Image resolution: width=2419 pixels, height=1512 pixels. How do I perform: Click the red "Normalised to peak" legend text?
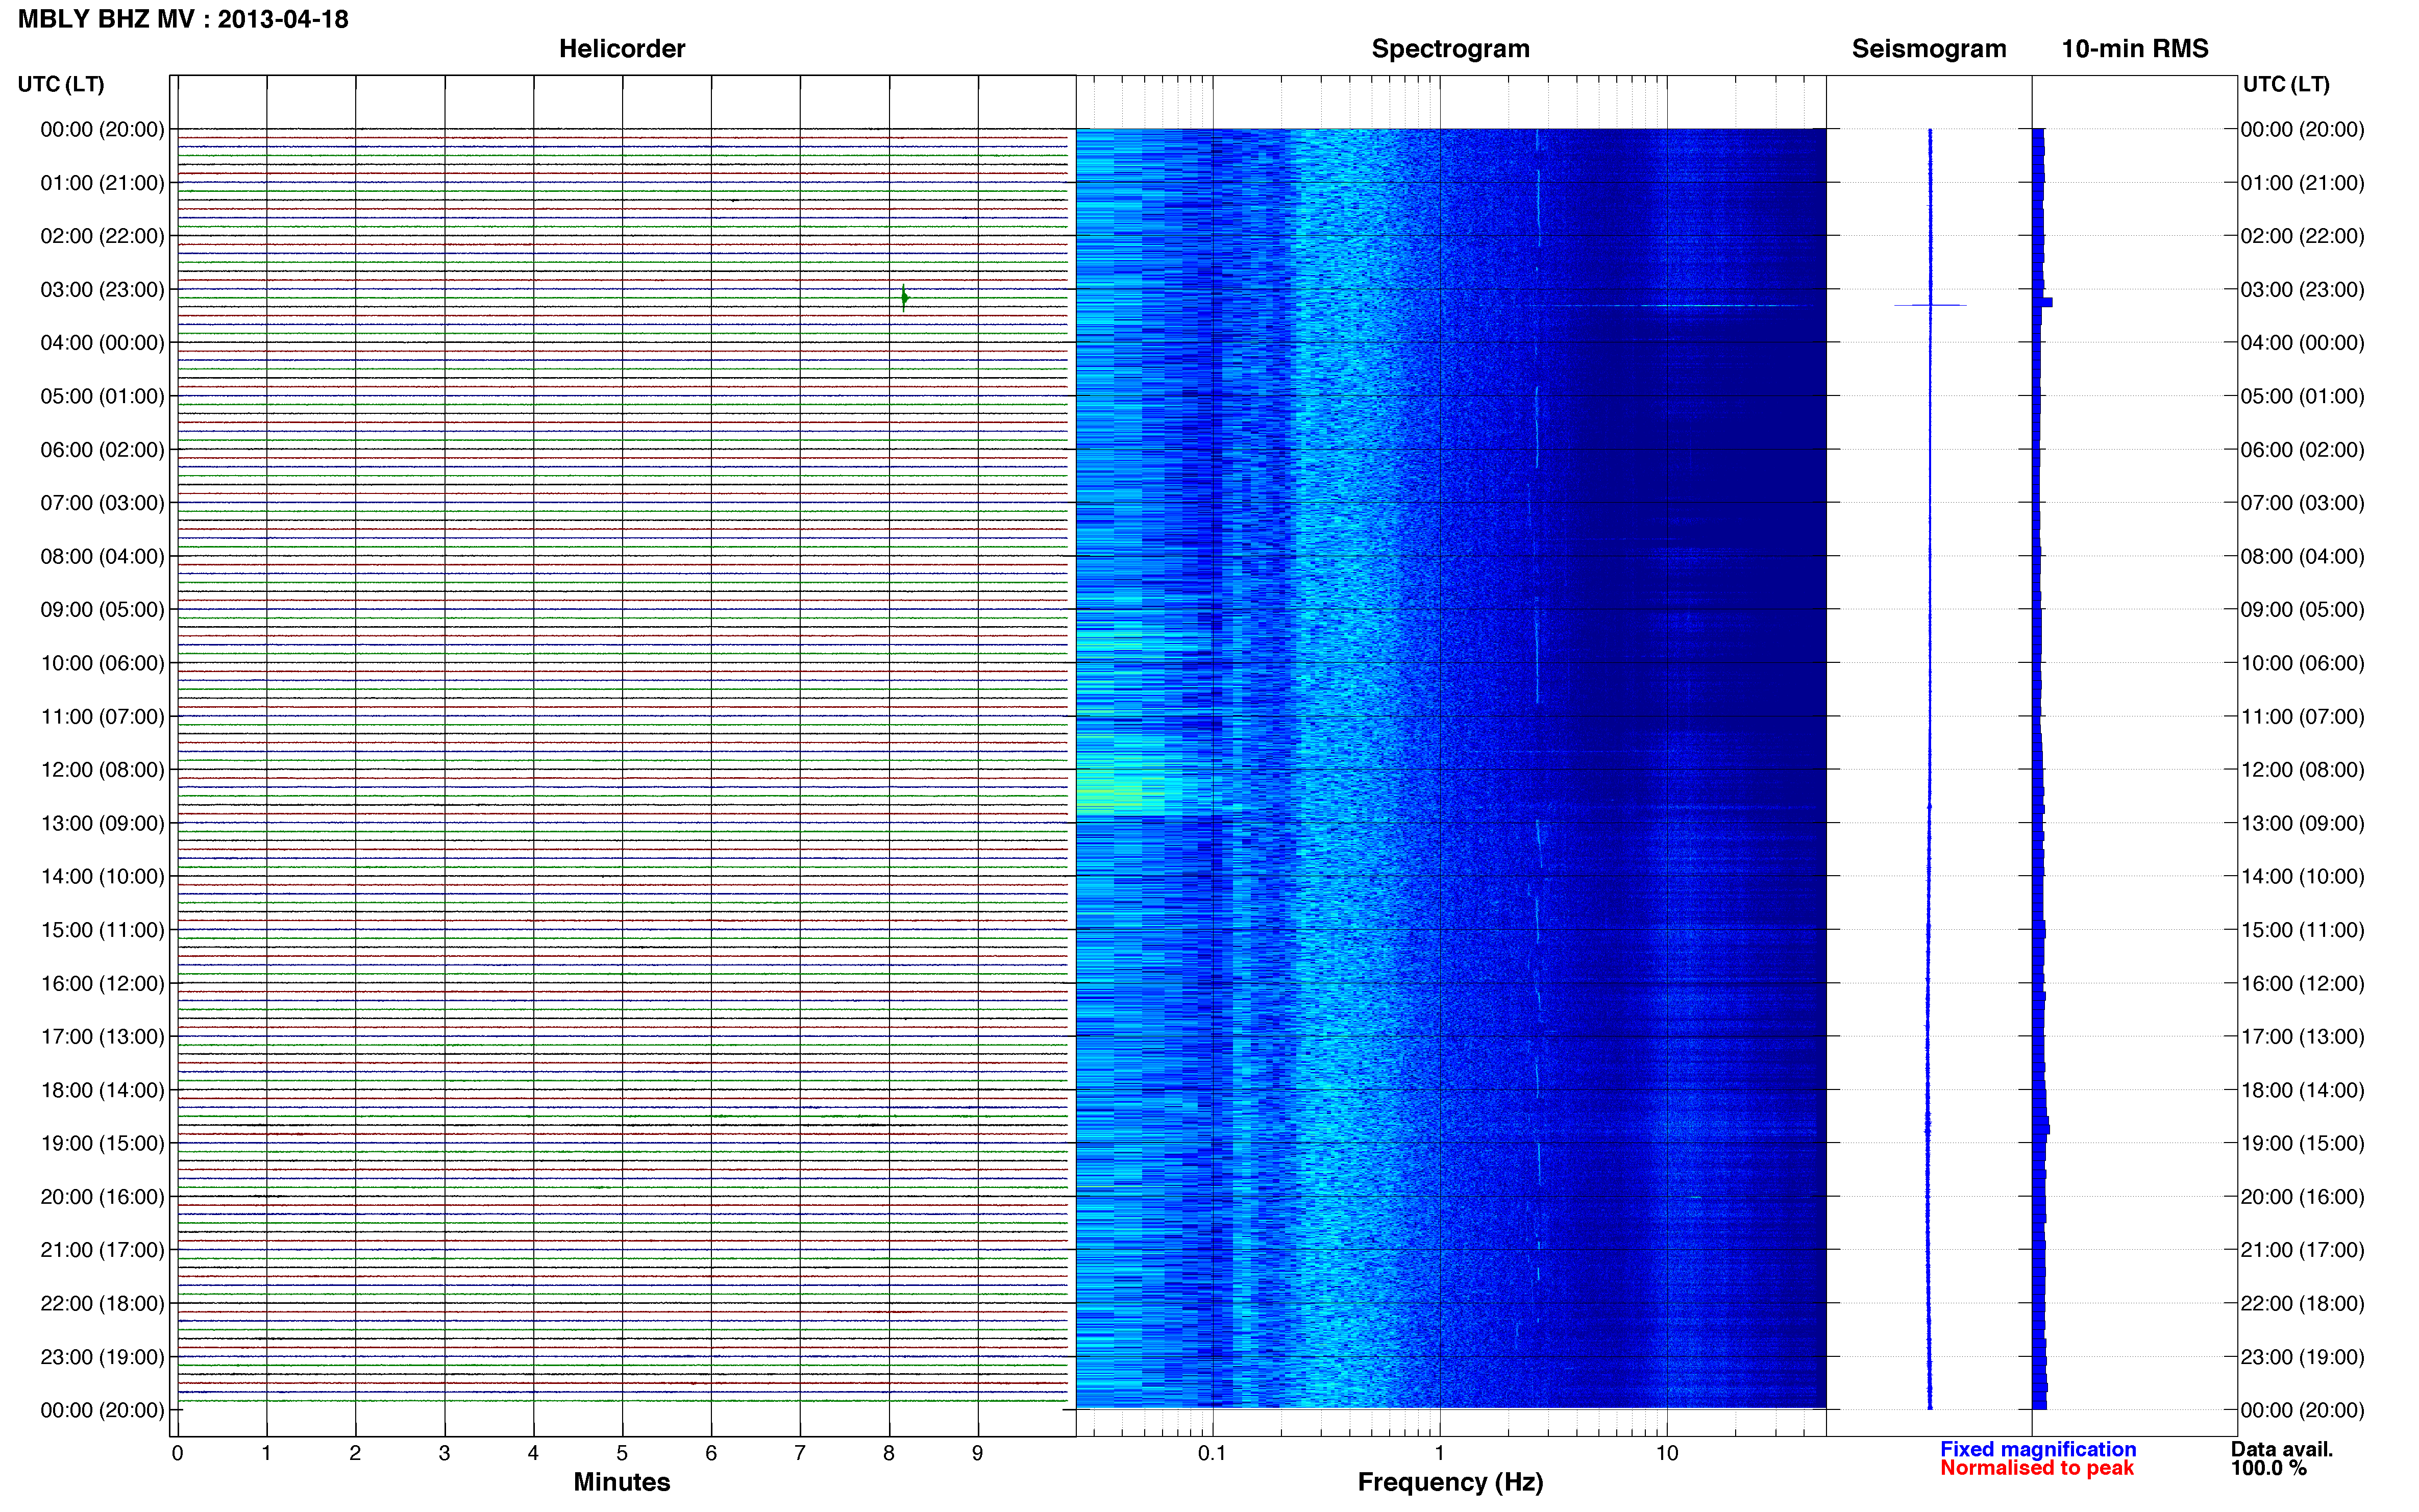(2037, 1468)
